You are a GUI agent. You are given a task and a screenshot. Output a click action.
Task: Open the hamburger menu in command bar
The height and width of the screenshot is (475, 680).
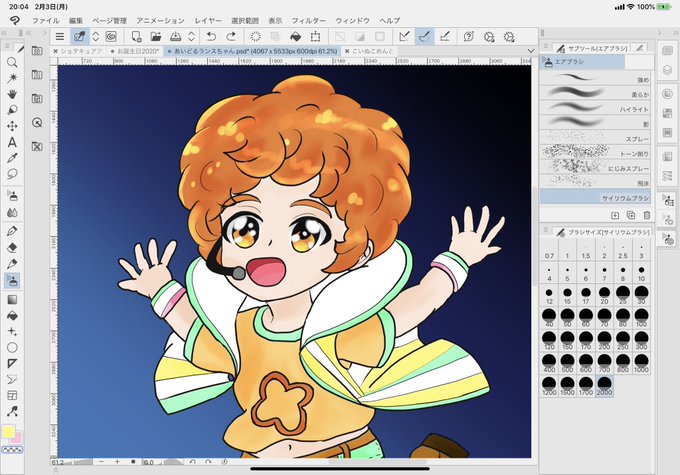click(x=60, y=37)
